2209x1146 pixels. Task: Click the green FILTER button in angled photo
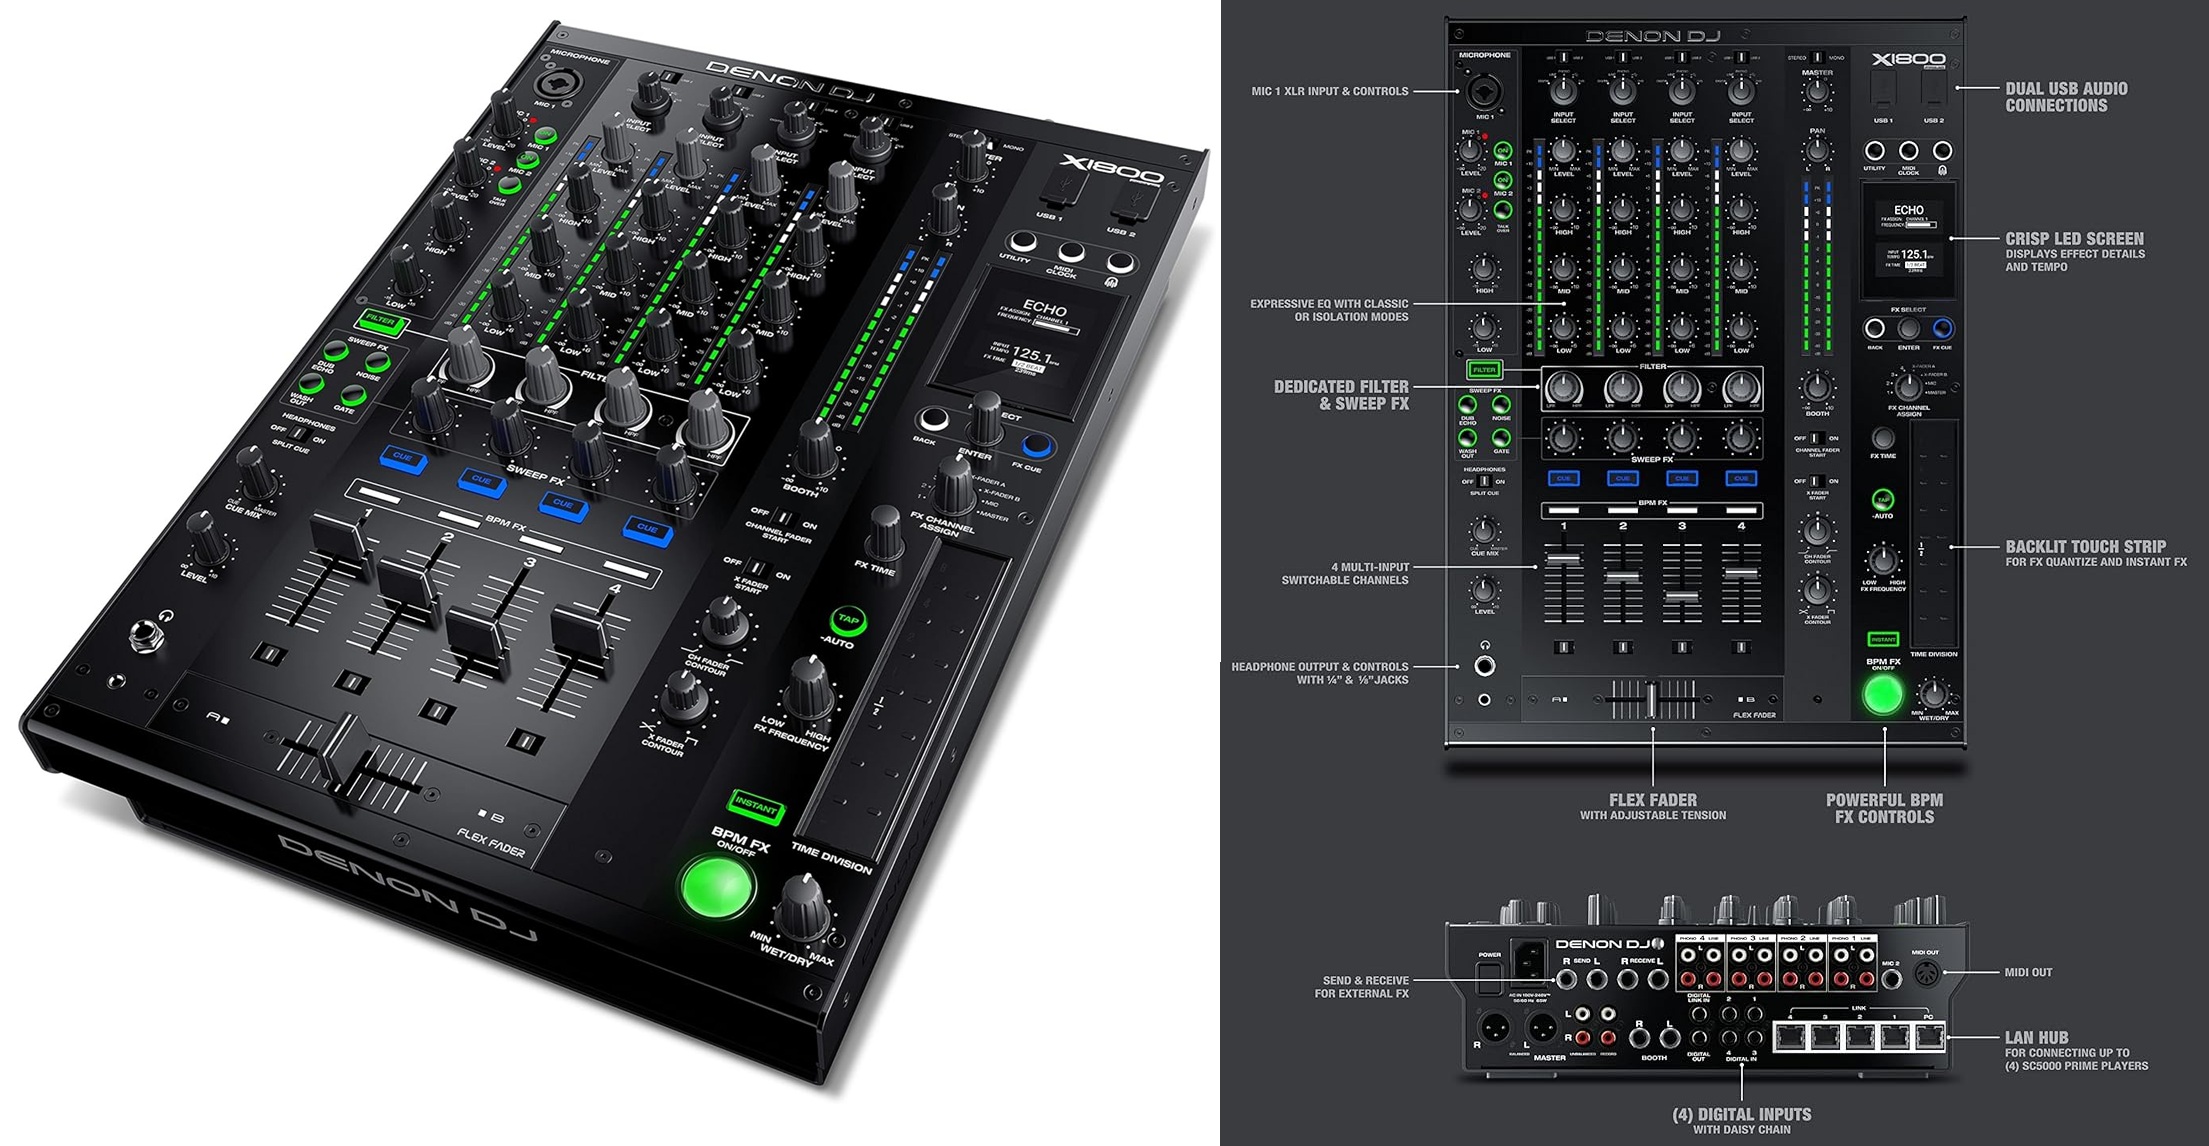[380, 322]
